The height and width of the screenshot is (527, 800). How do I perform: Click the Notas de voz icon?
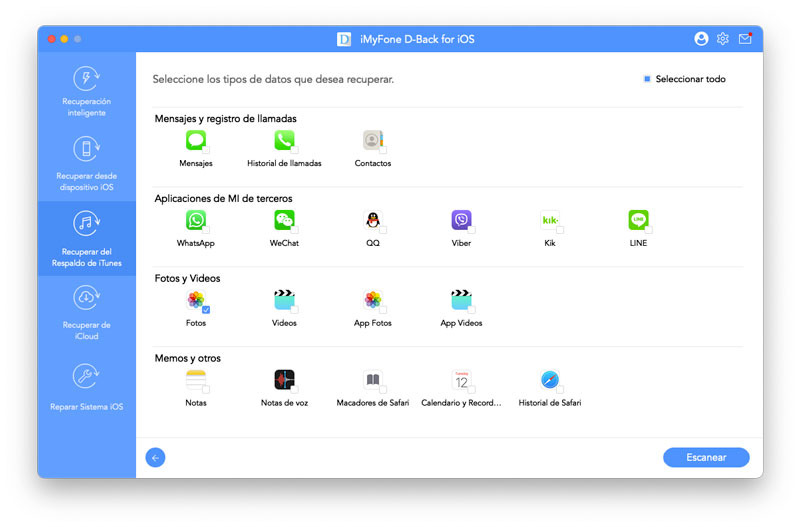pyautogui.click(x=284, y=380)
